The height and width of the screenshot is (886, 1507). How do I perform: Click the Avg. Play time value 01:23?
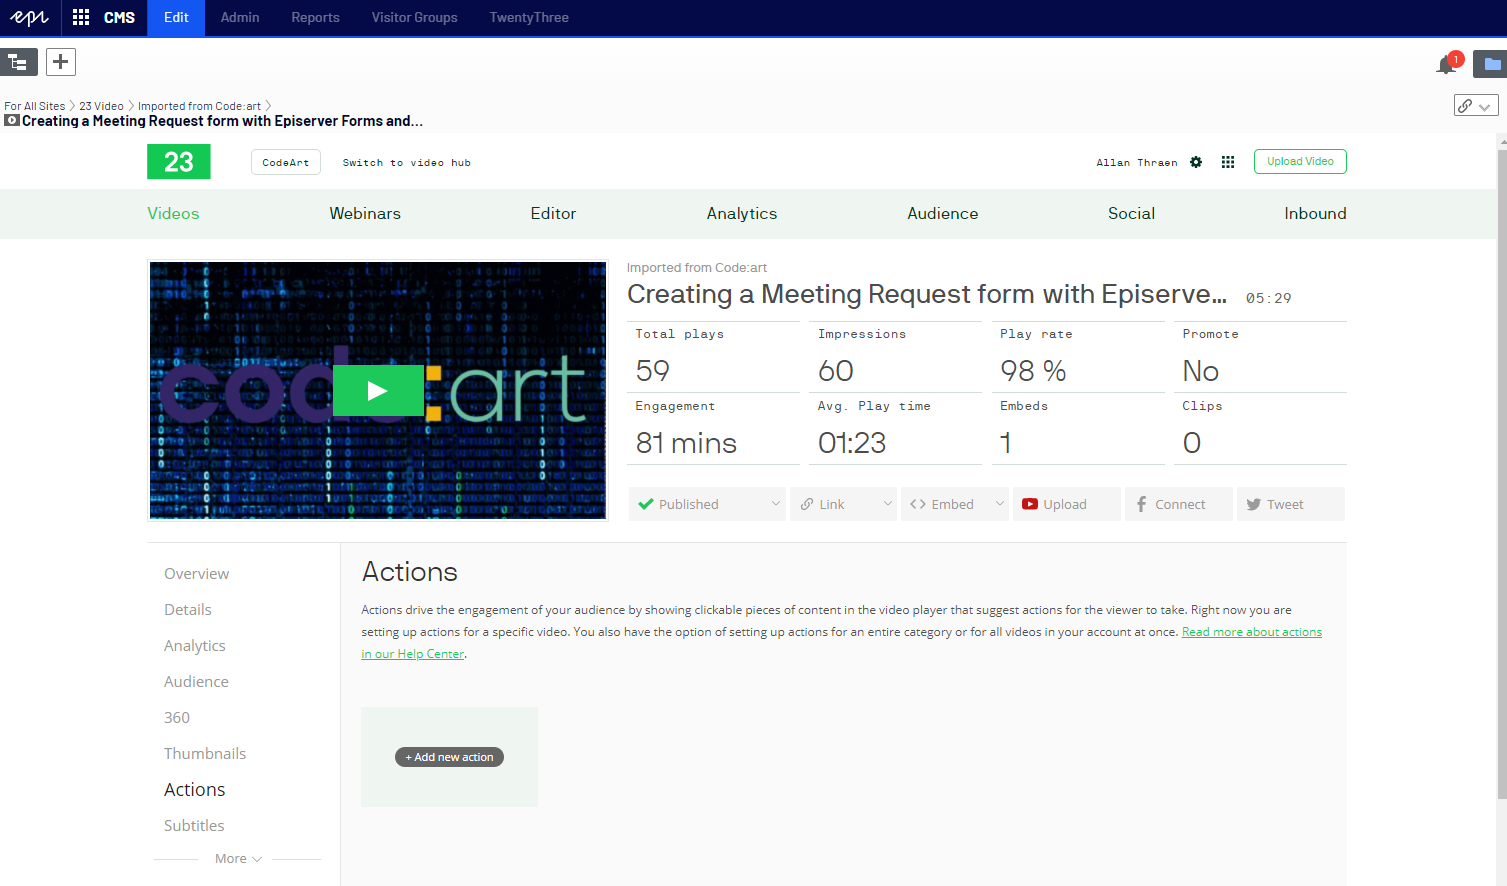[x=852, y=443]
